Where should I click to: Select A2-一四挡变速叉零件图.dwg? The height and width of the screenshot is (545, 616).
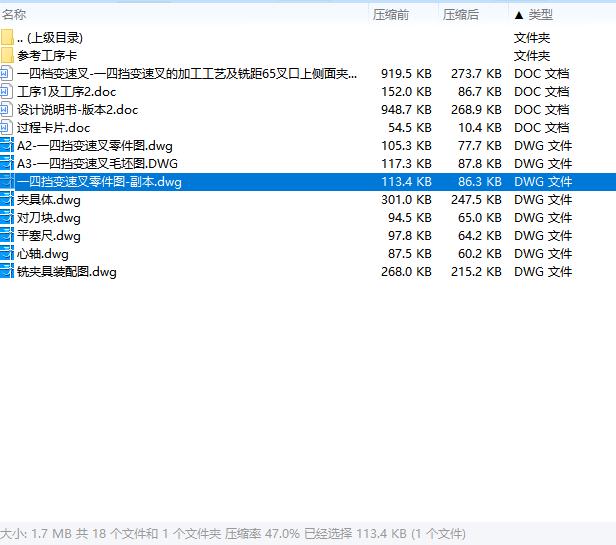(x=95, y=146)
